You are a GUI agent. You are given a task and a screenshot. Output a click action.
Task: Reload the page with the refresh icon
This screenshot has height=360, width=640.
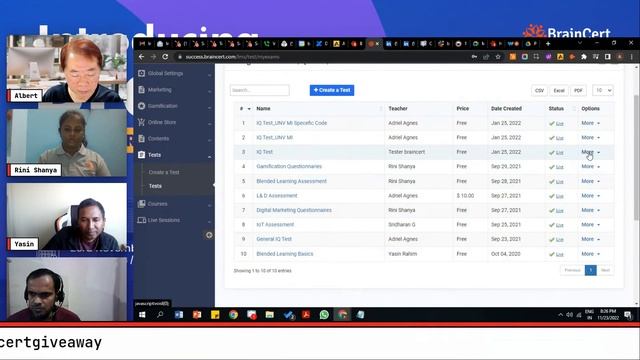pos(165,57)
